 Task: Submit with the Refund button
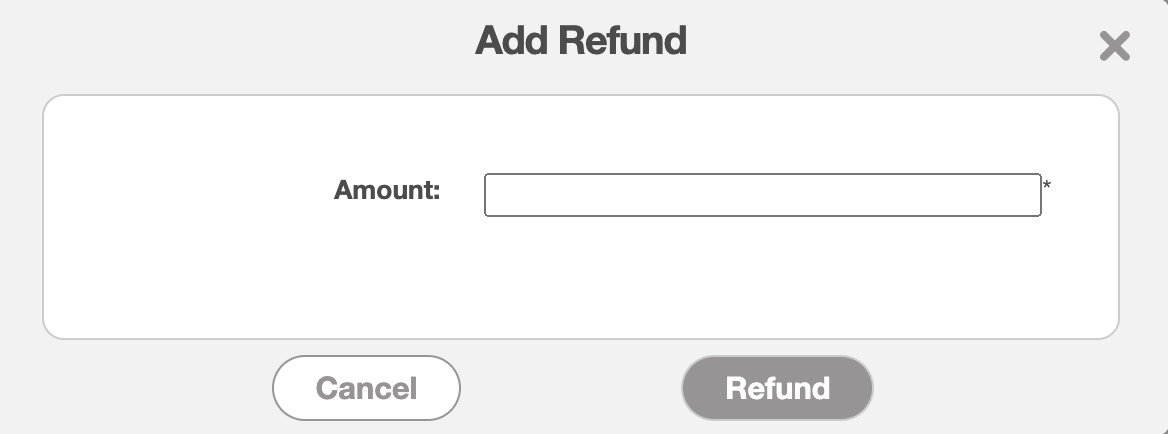[777, 388]
